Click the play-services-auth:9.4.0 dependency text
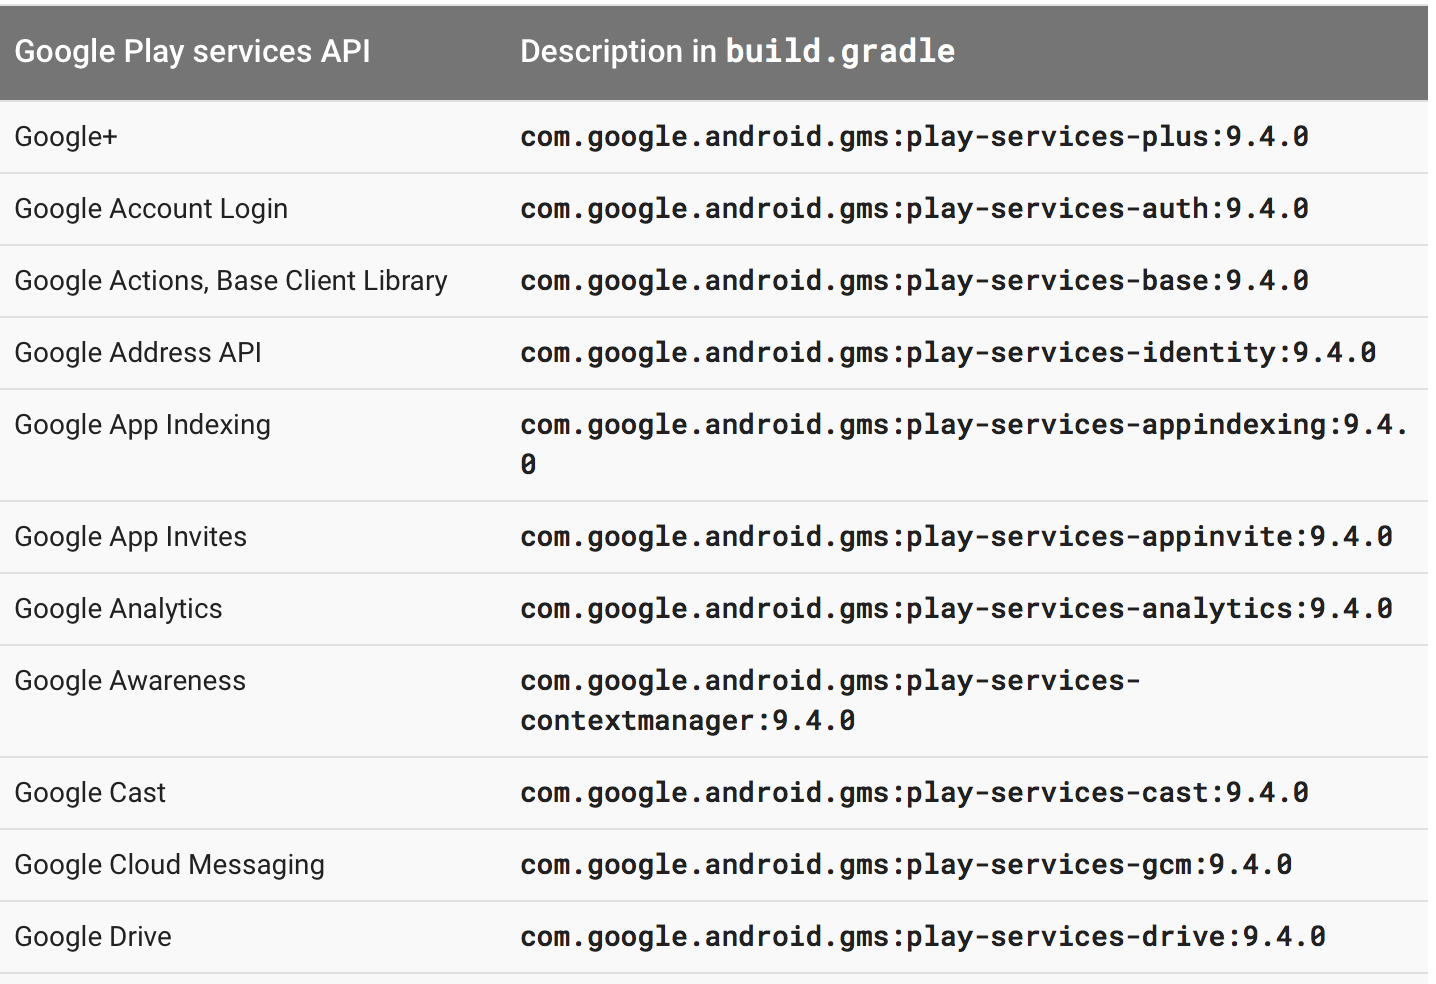The width and height of the screenshot is (1436, 984). [914, 209]
